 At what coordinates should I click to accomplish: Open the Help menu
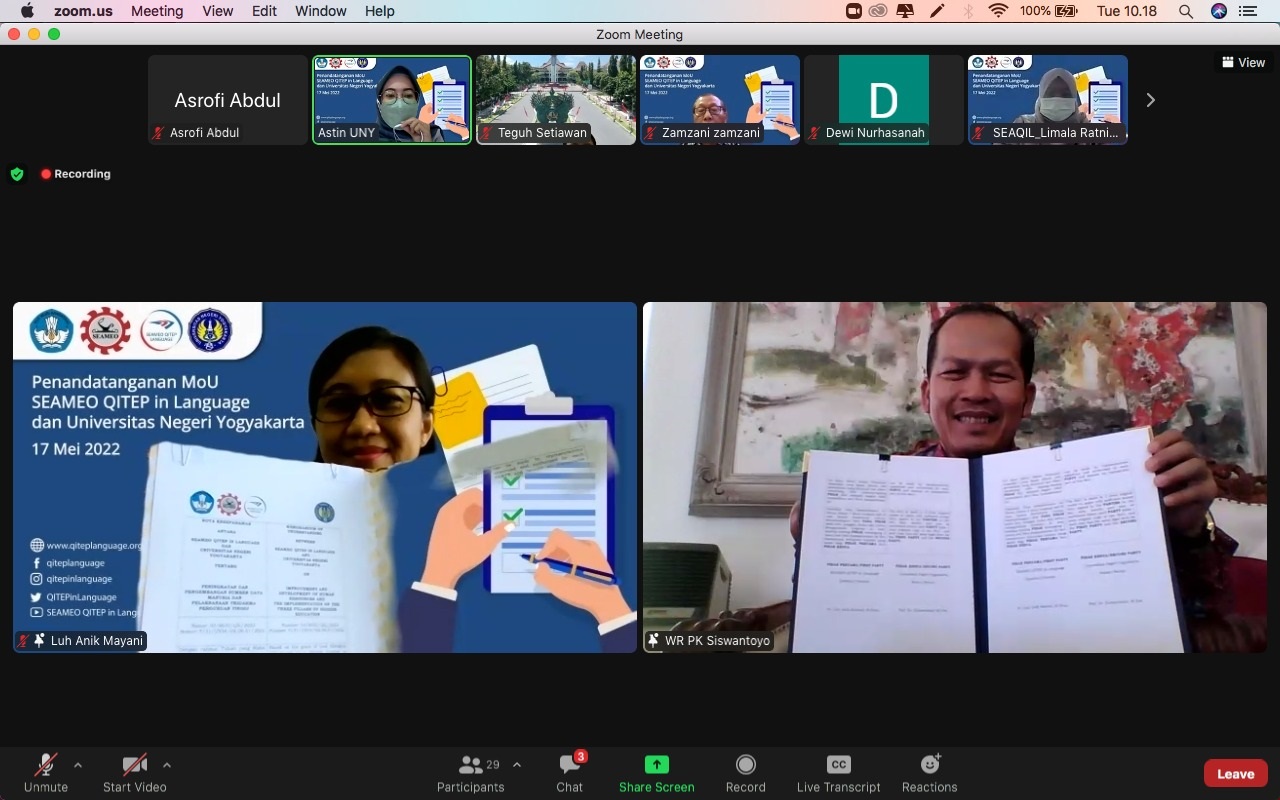[x=380, y=11]
